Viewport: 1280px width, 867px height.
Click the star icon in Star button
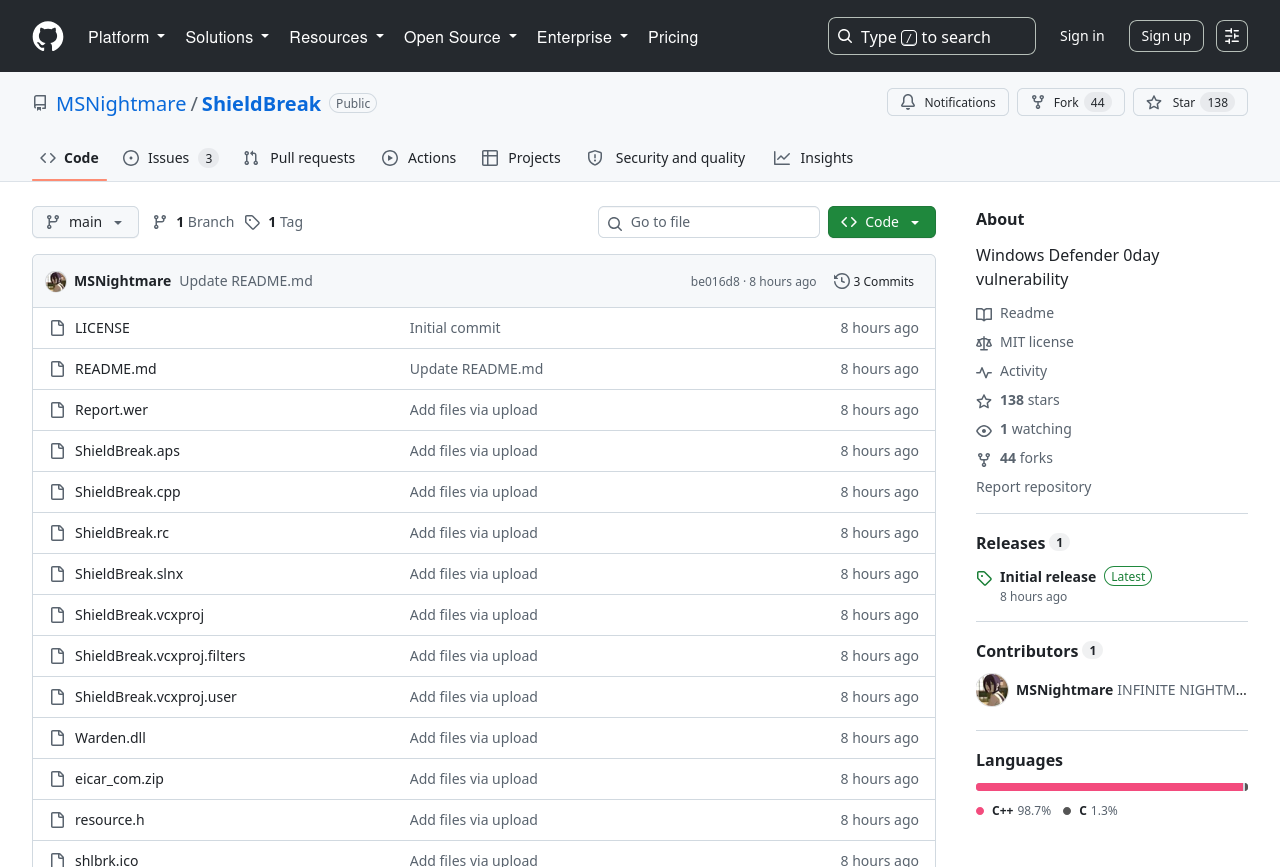[1154, 102]
